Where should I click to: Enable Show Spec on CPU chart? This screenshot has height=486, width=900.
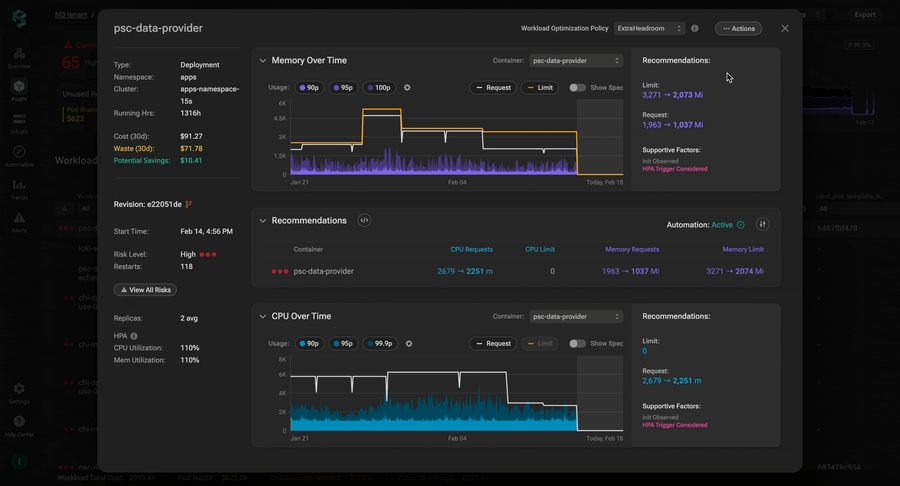click(578, 344)
